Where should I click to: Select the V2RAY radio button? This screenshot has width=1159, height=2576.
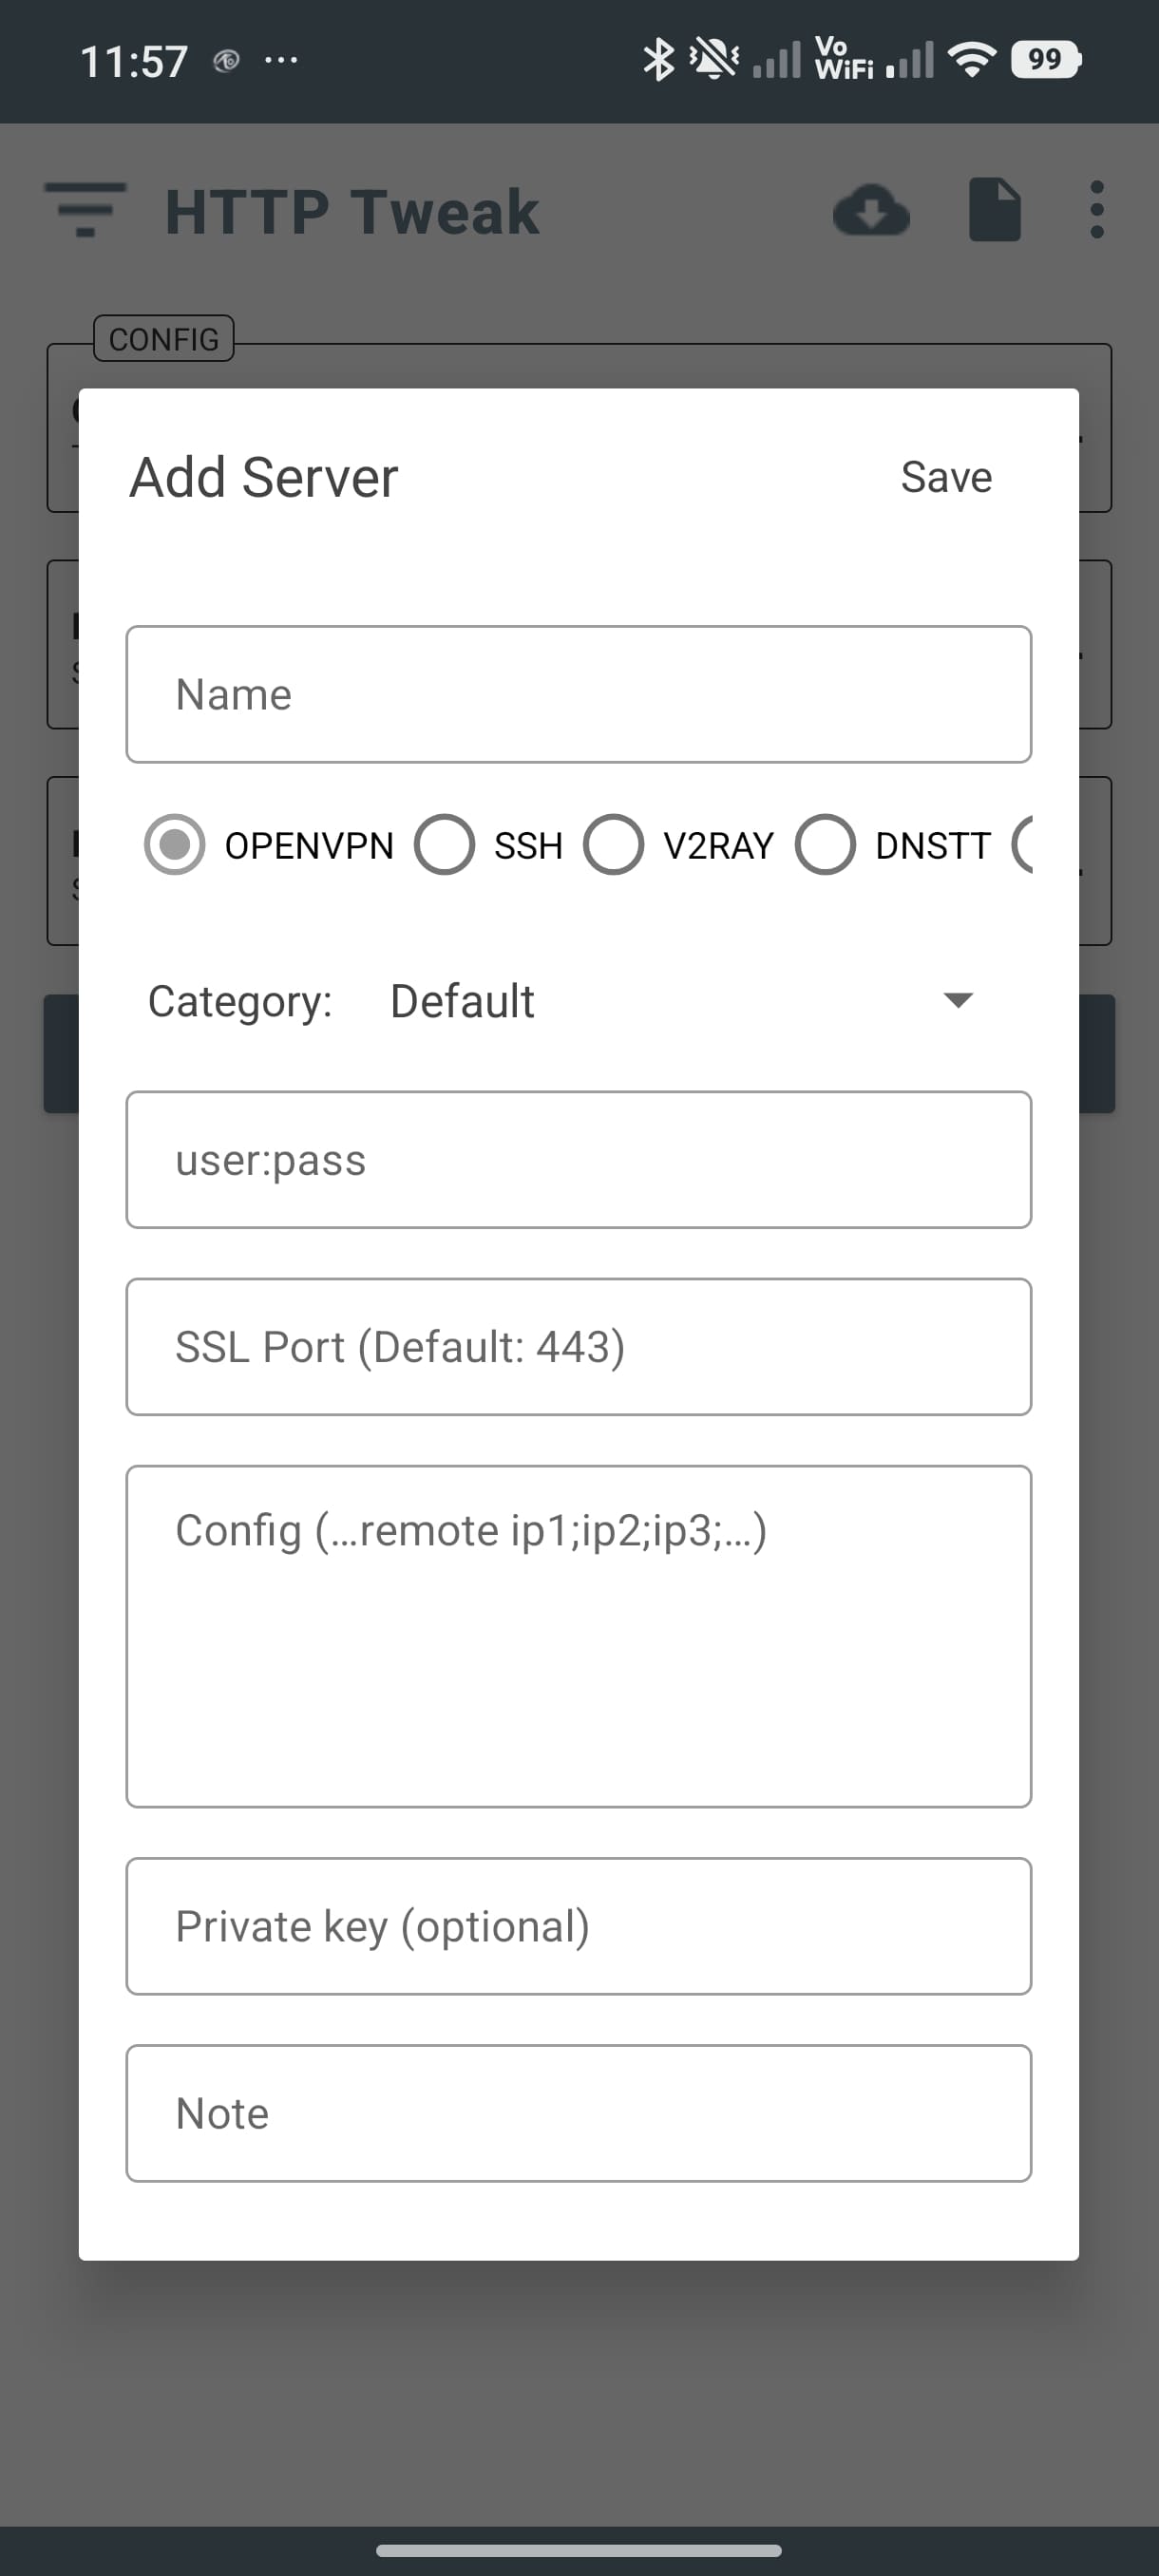tap(613, 845)
